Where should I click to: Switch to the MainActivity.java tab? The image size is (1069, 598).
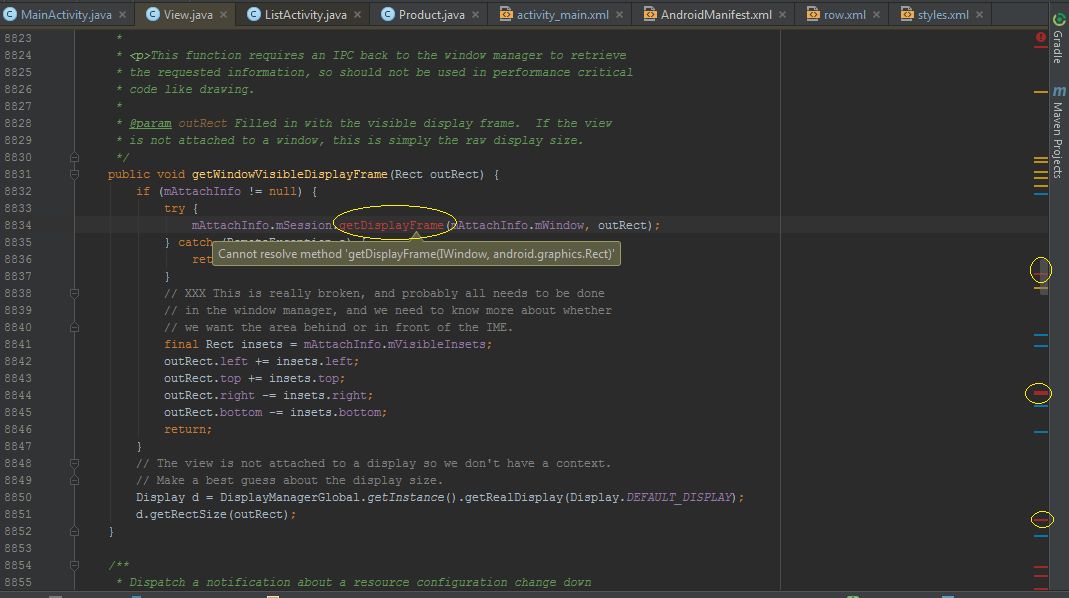point(65,14)
